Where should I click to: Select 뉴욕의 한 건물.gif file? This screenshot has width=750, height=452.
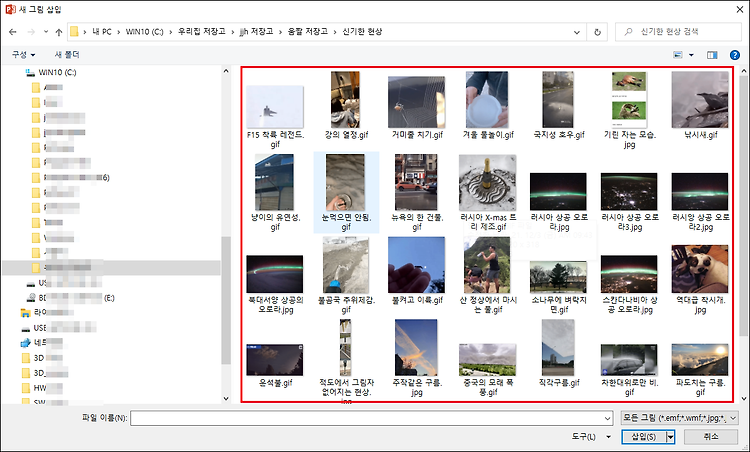(x=417, y=193)
